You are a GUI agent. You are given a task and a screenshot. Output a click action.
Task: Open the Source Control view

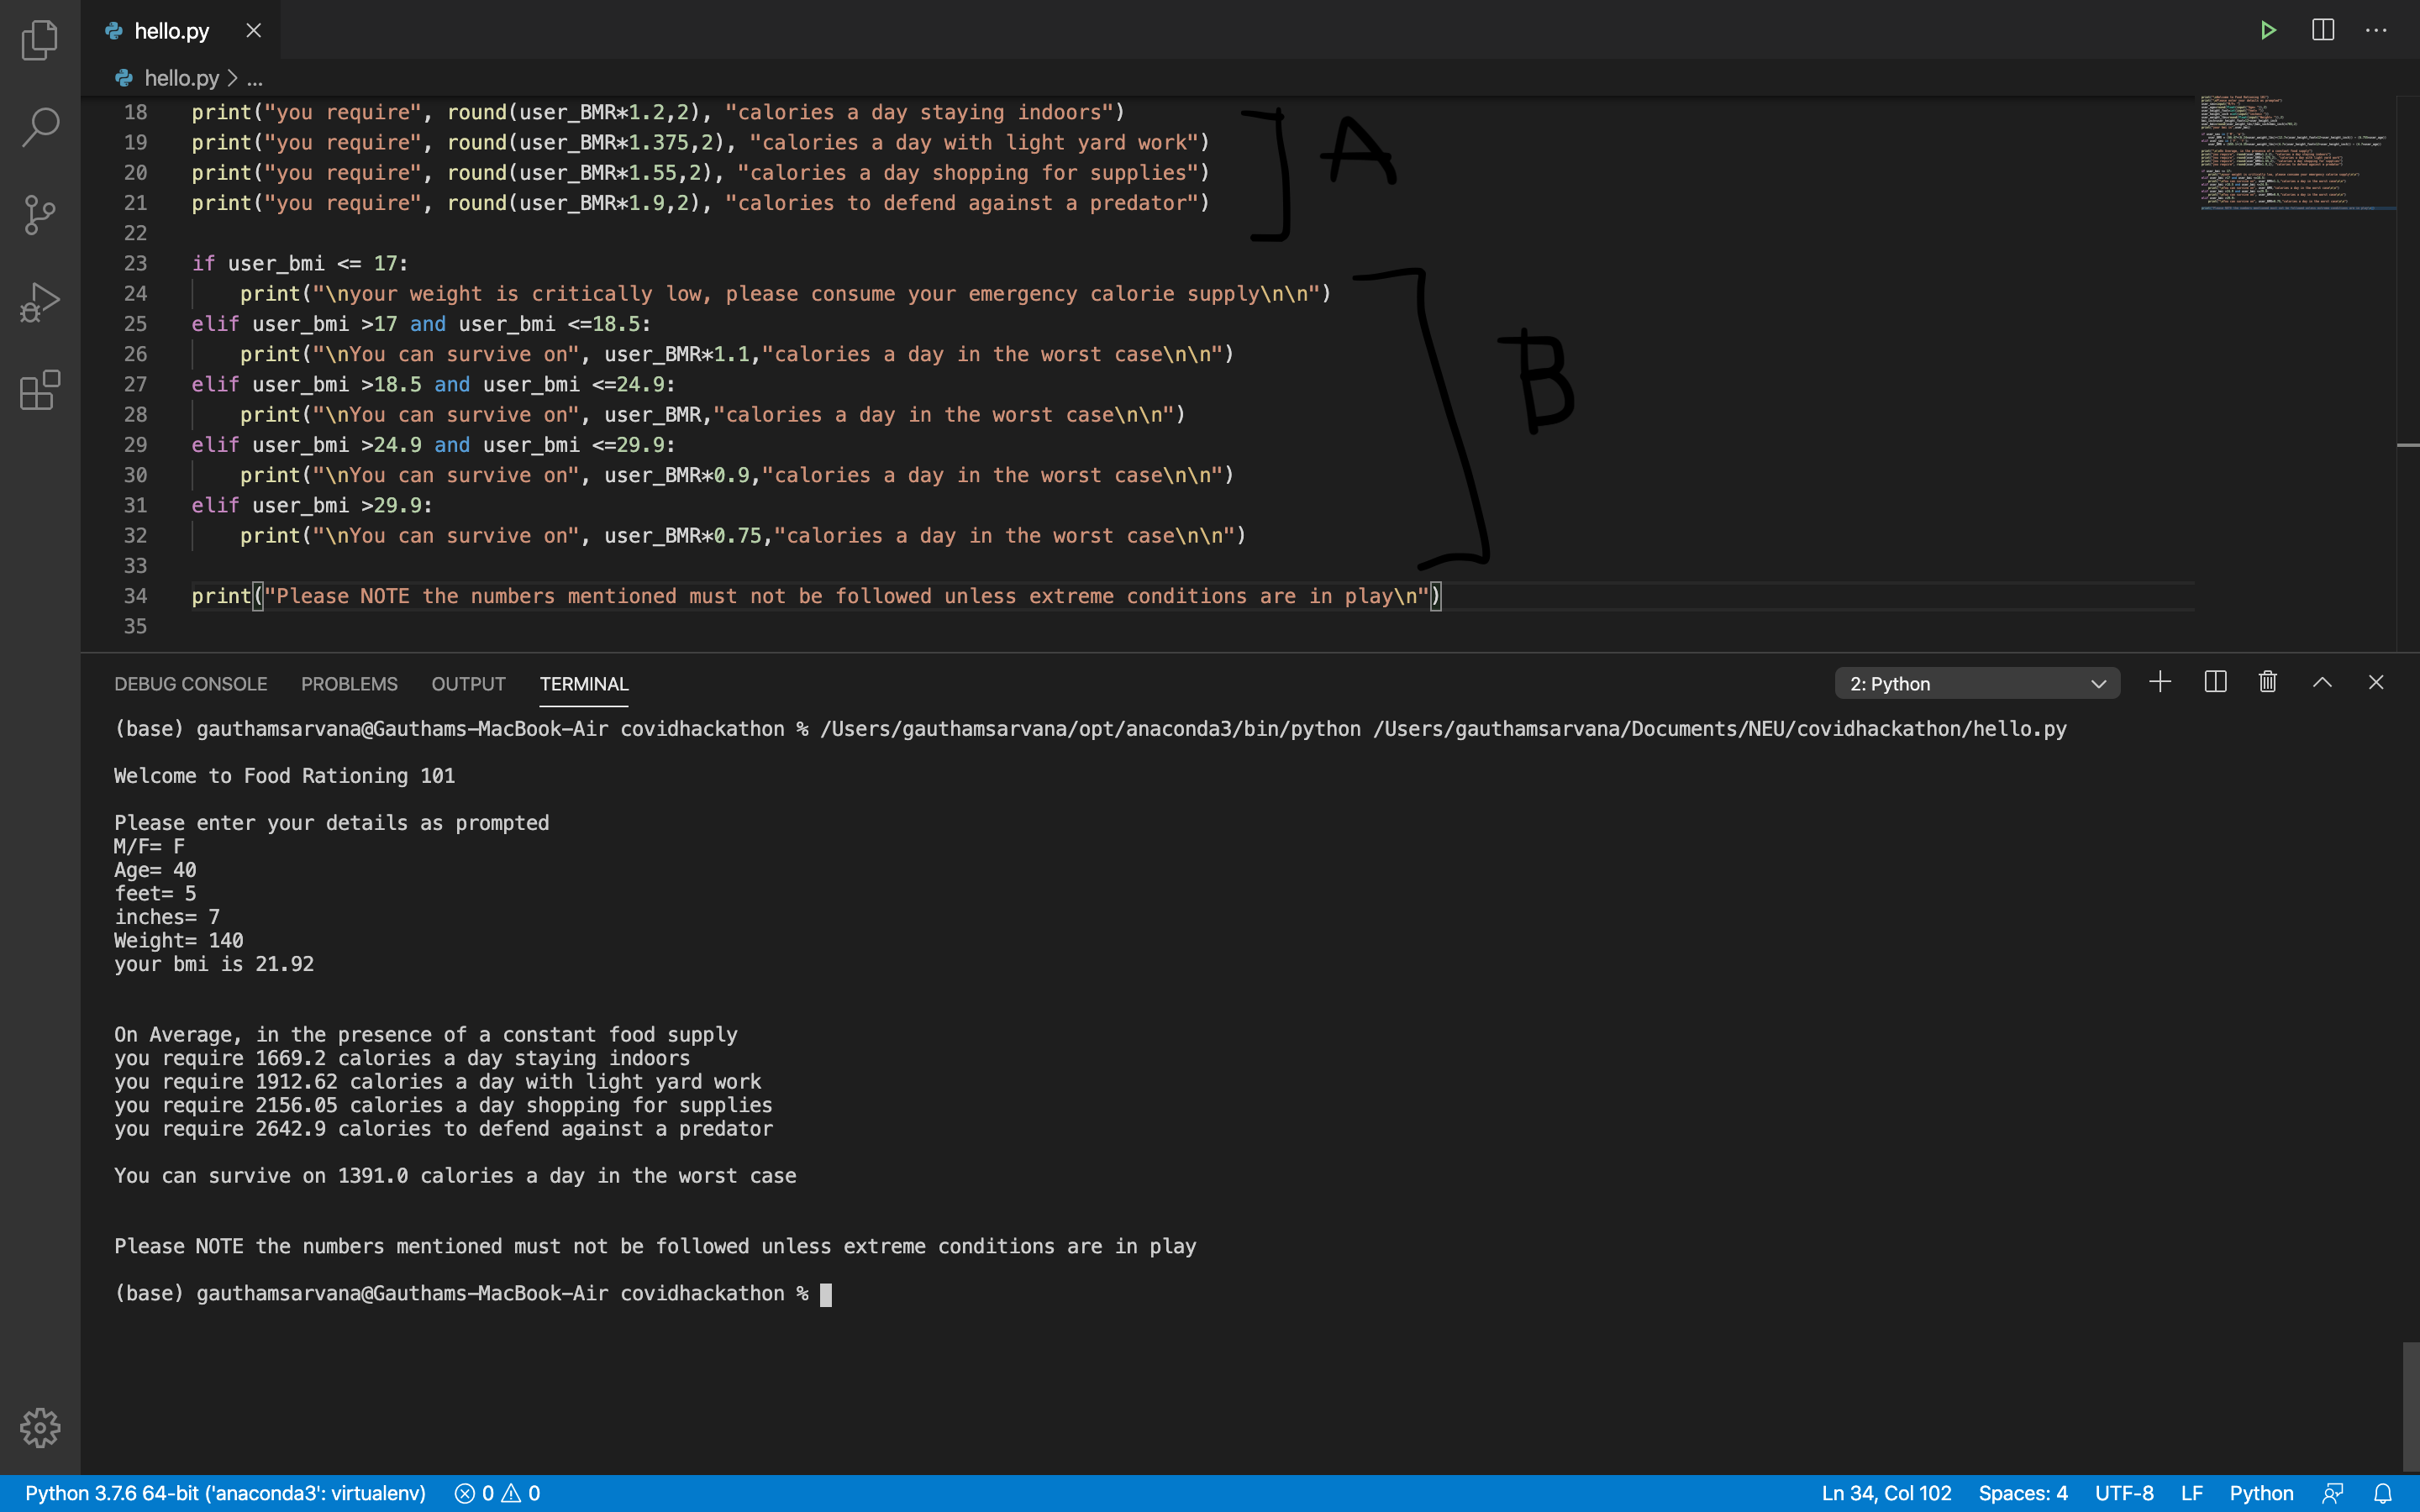(40, 214)
